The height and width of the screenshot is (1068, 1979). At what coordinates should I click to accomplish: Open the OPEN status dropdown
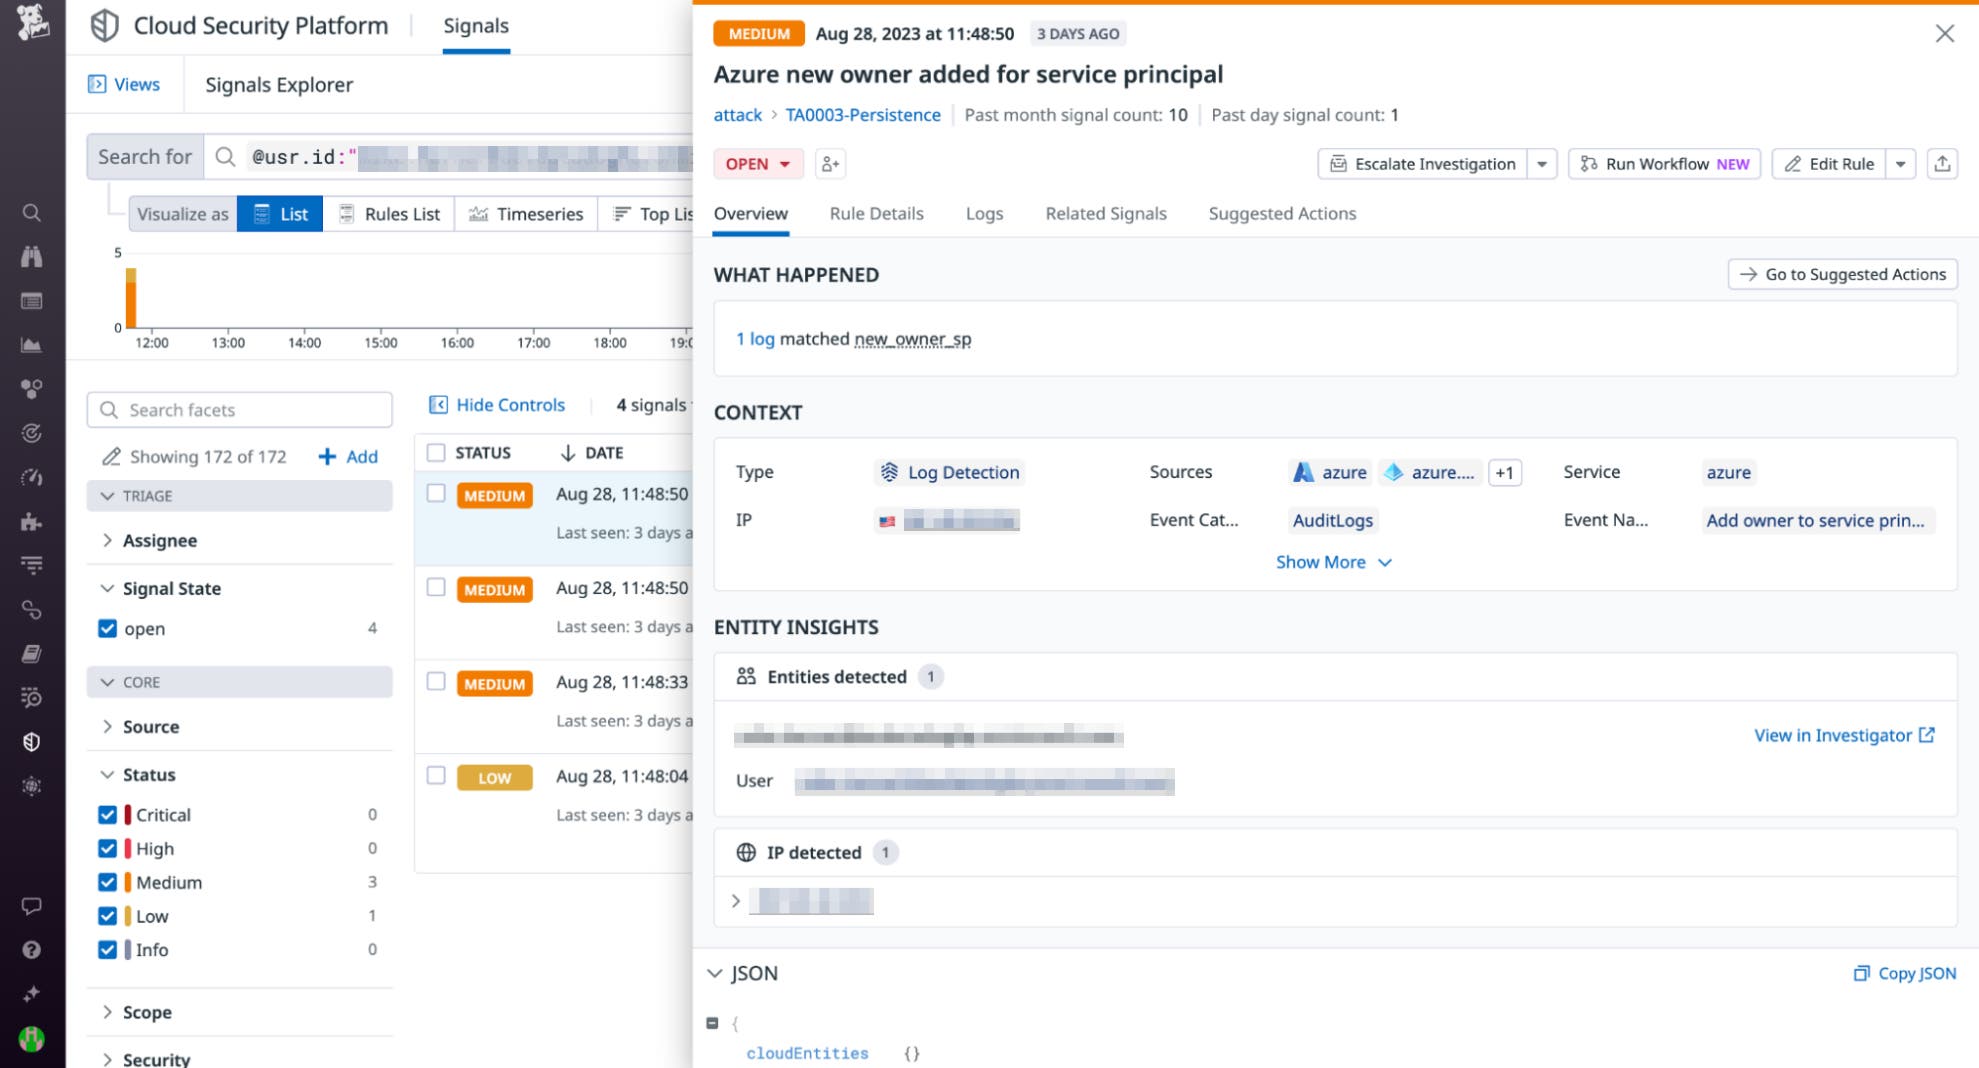[757, 163]
